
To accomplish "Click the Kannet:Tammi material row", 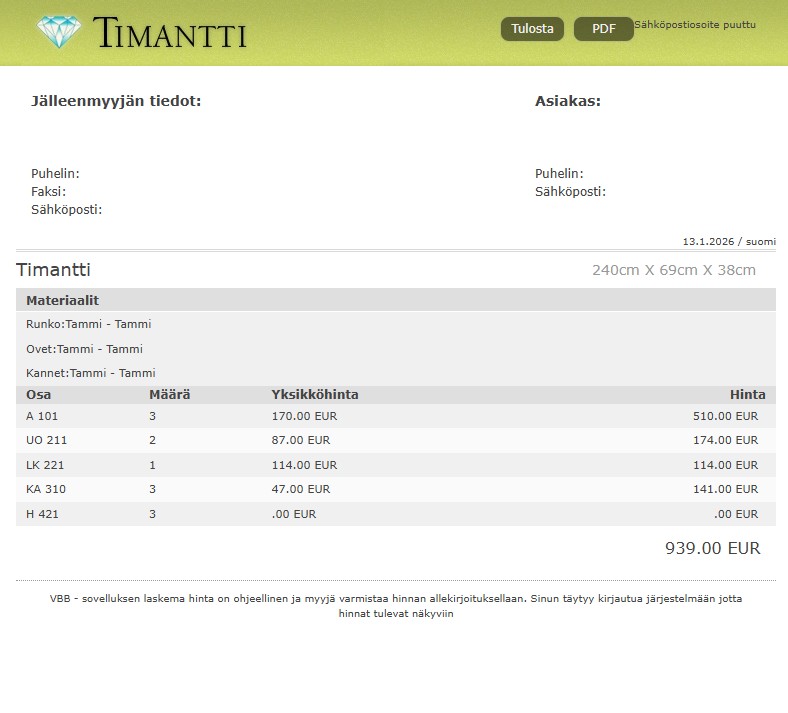I will point(90,373).
